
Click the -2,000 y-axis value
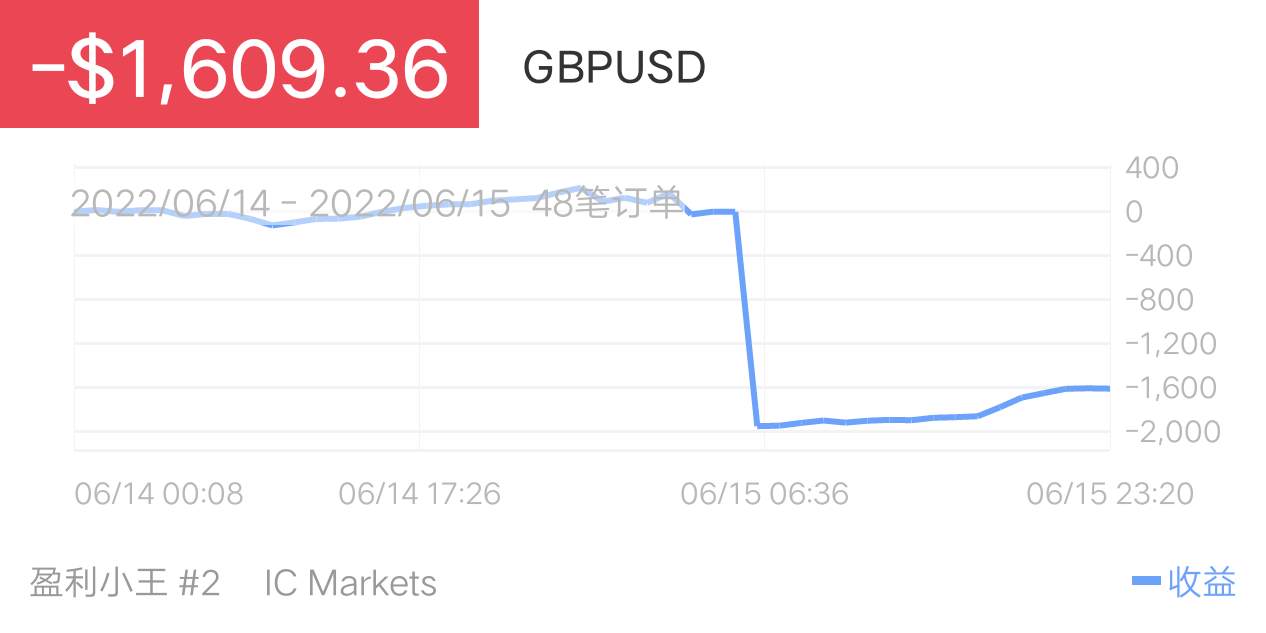tap(1173, 432)
